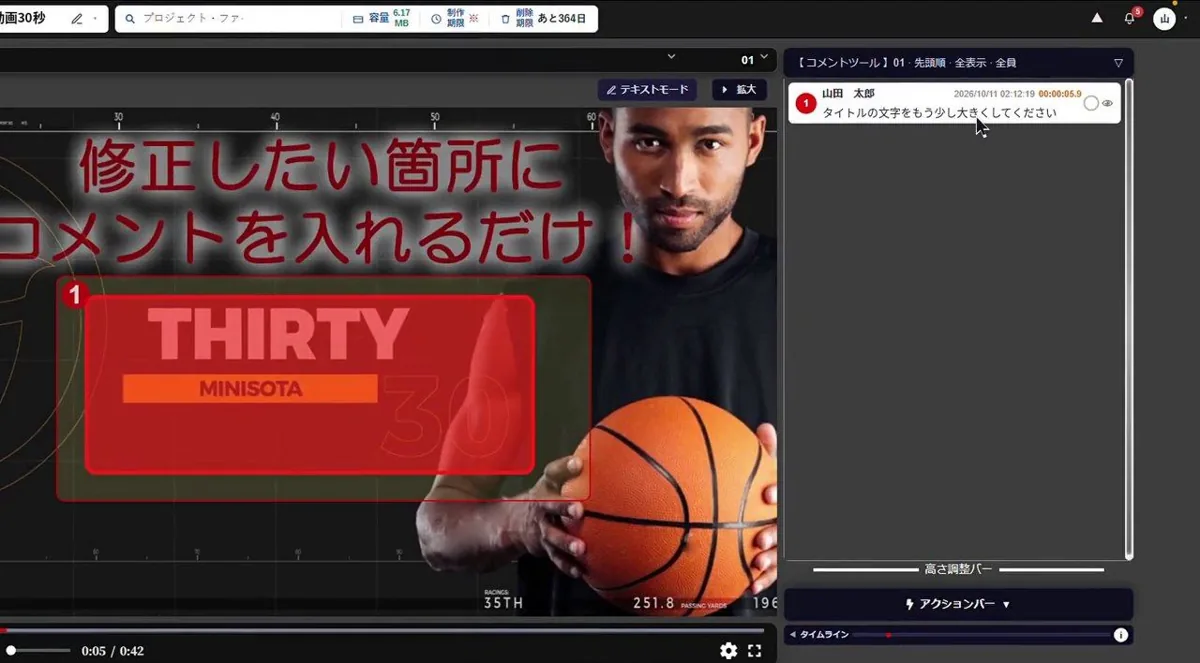Adjust the volume slider
The height and width of the screenshot is (663, 1200).
pos(39,651)
